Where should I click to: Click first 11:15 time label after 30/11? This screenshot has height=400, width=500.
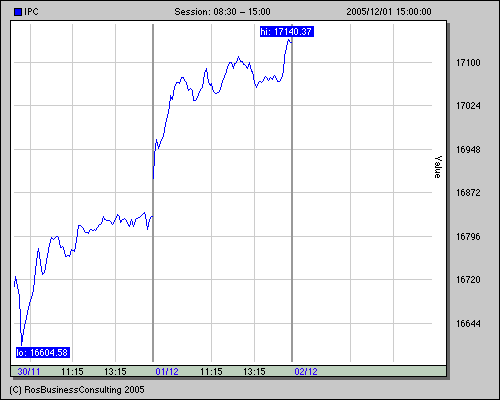(72, 371)
